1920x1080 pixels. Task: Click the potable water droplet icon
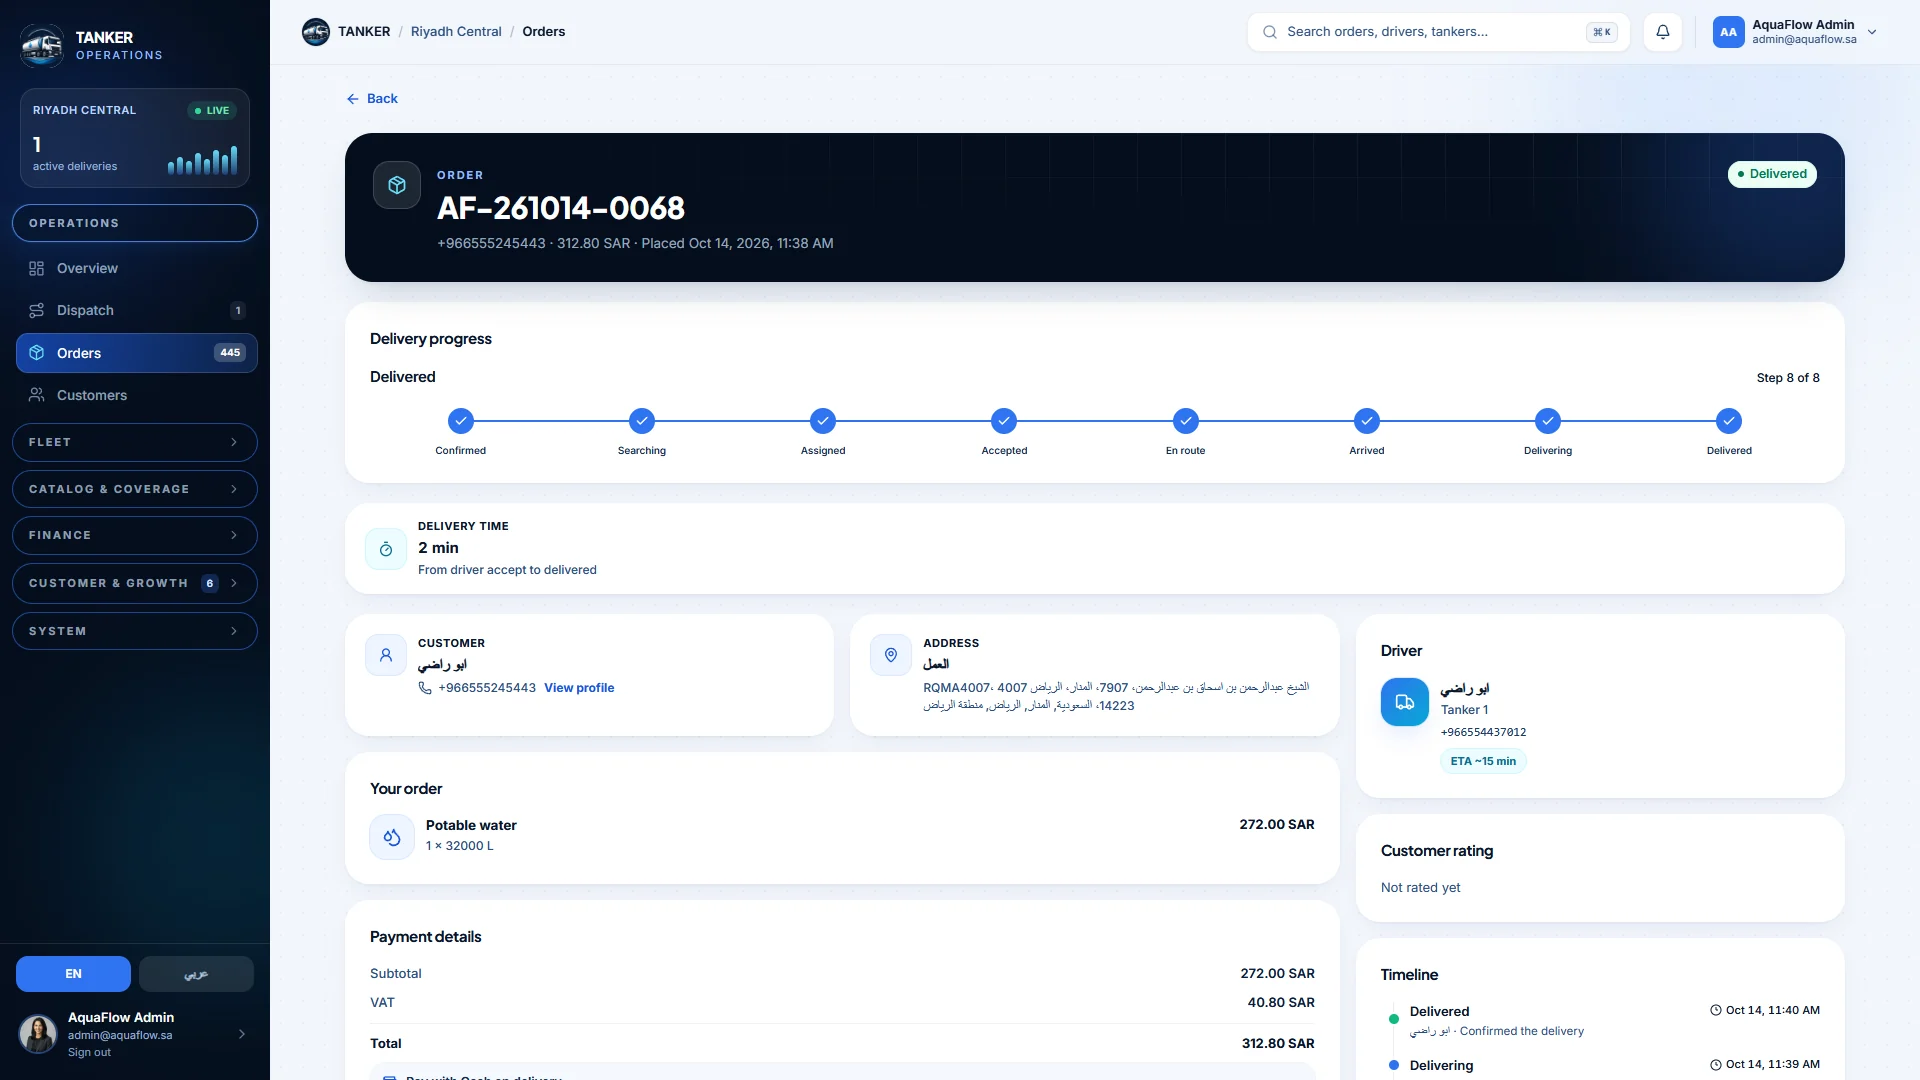click(392, 837)
